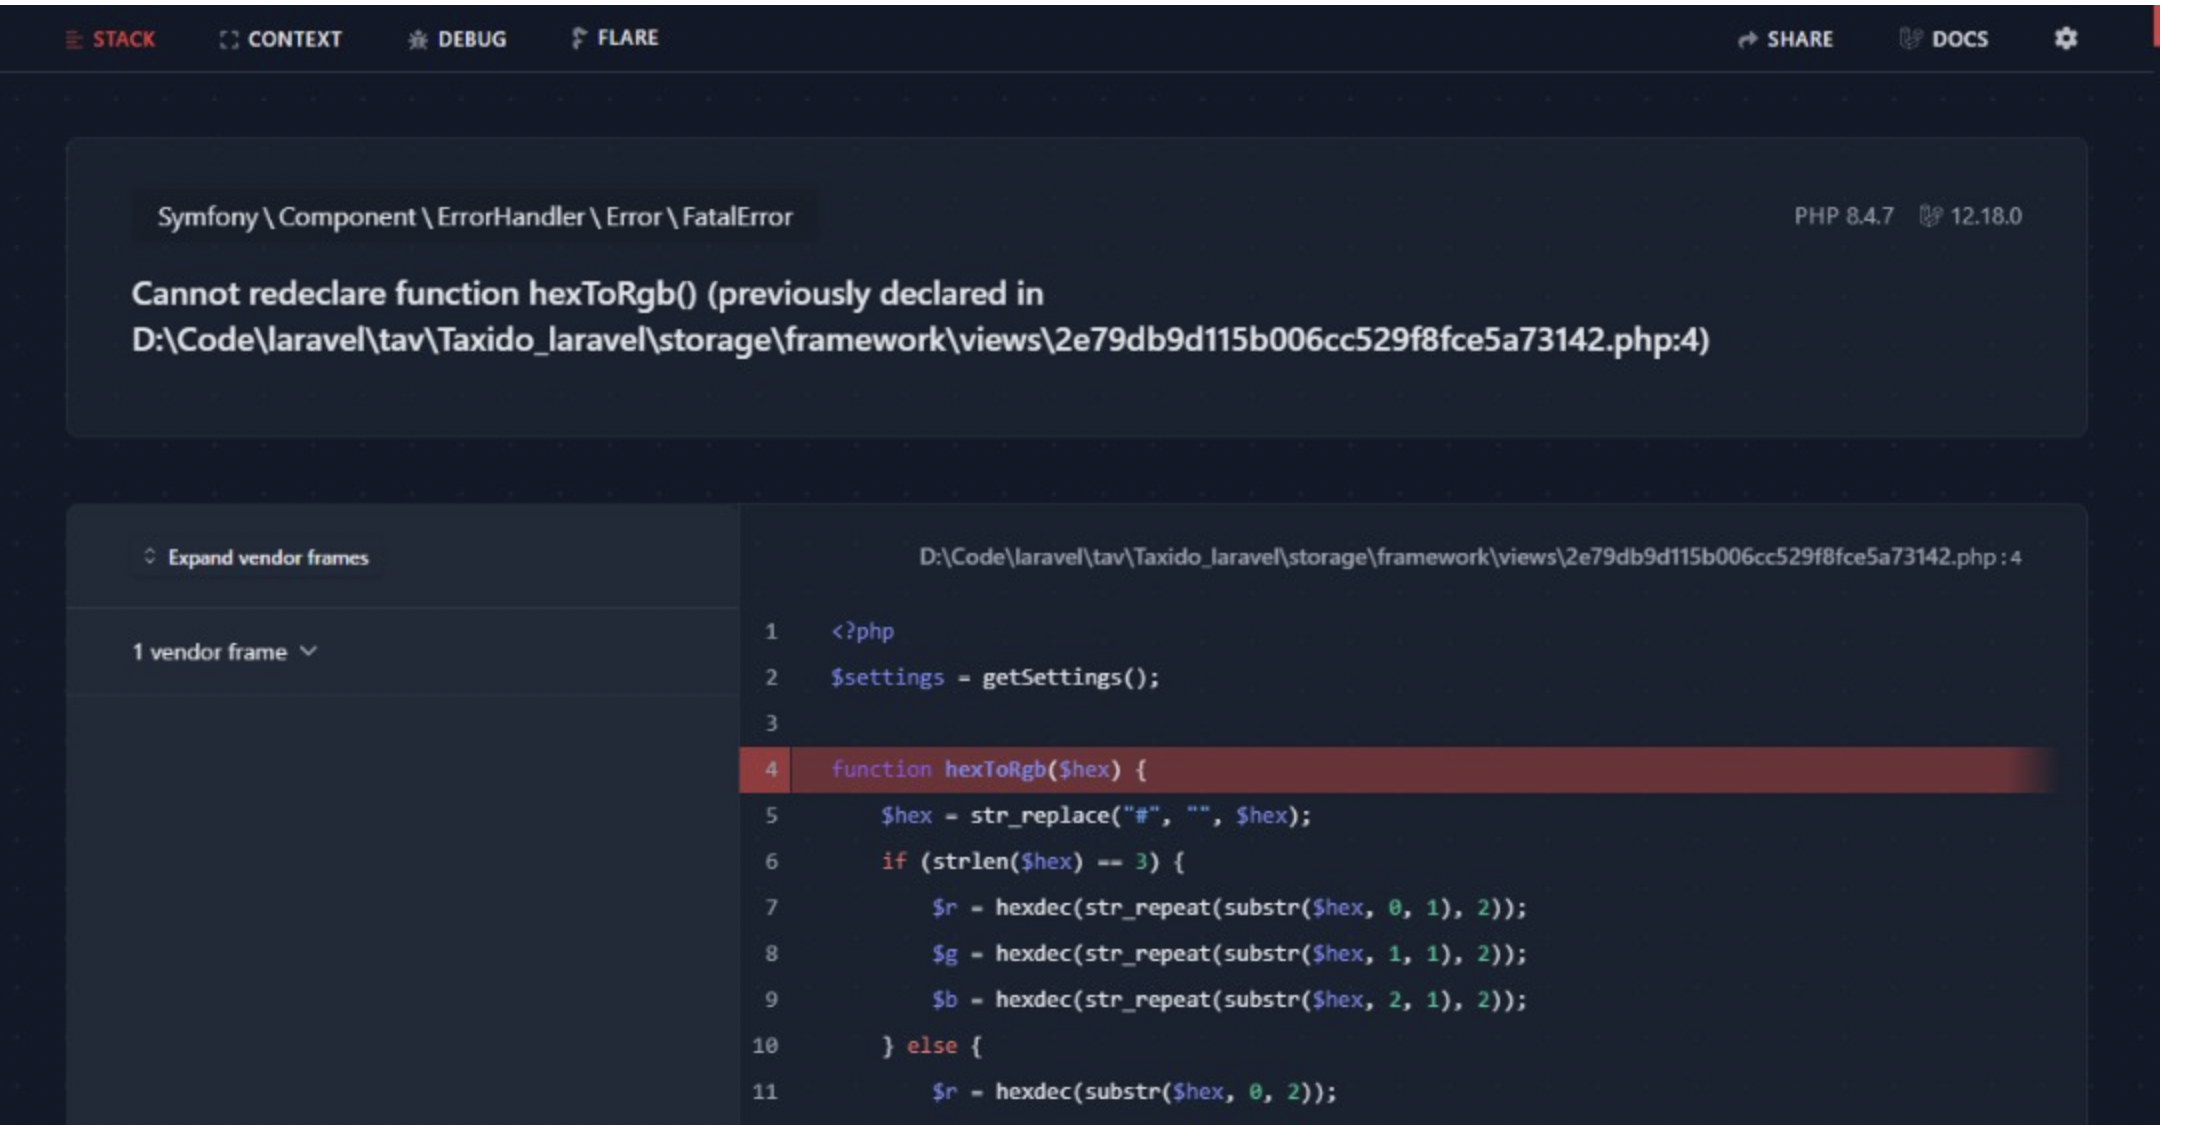
Task: Click the $r hexdec str_repeat line 7
Action: pyautogui.click(x=1229, y=907)
